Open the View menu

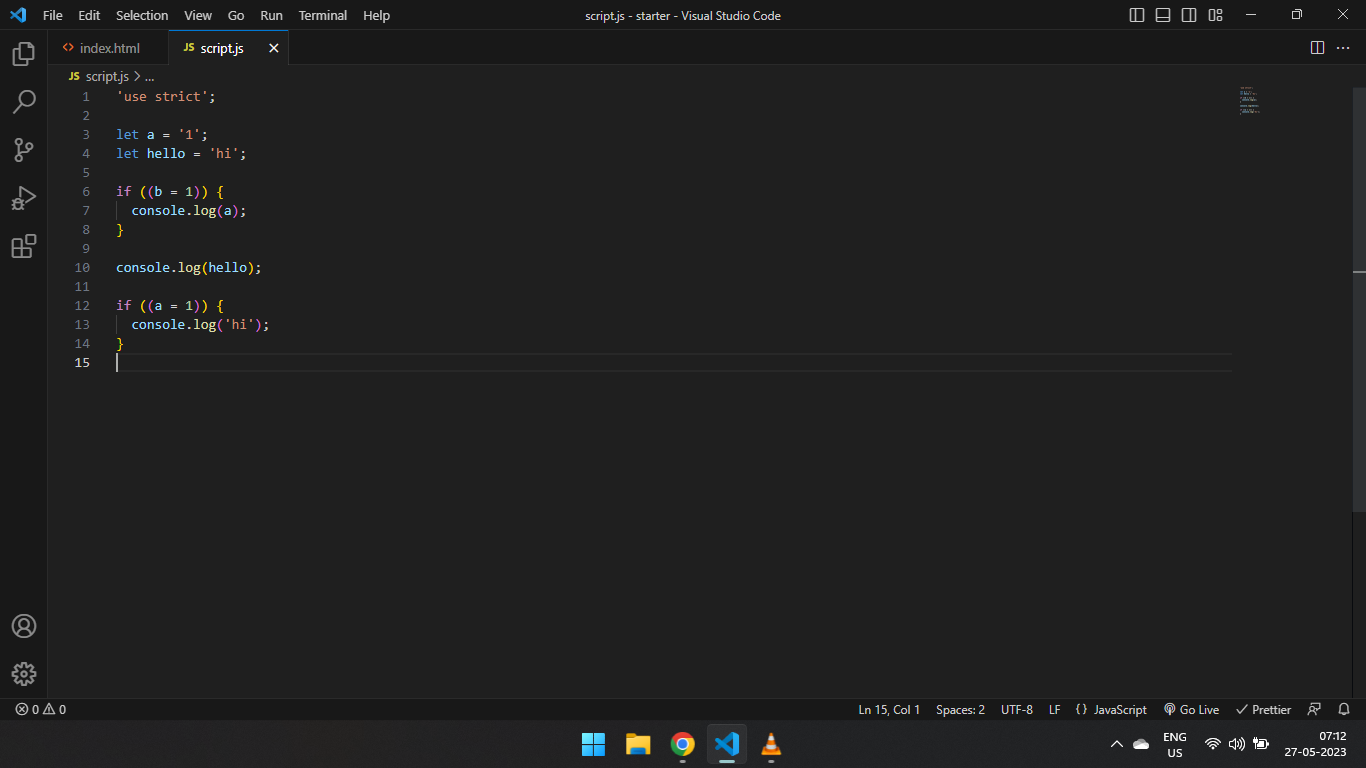click(x=198, y=15)
